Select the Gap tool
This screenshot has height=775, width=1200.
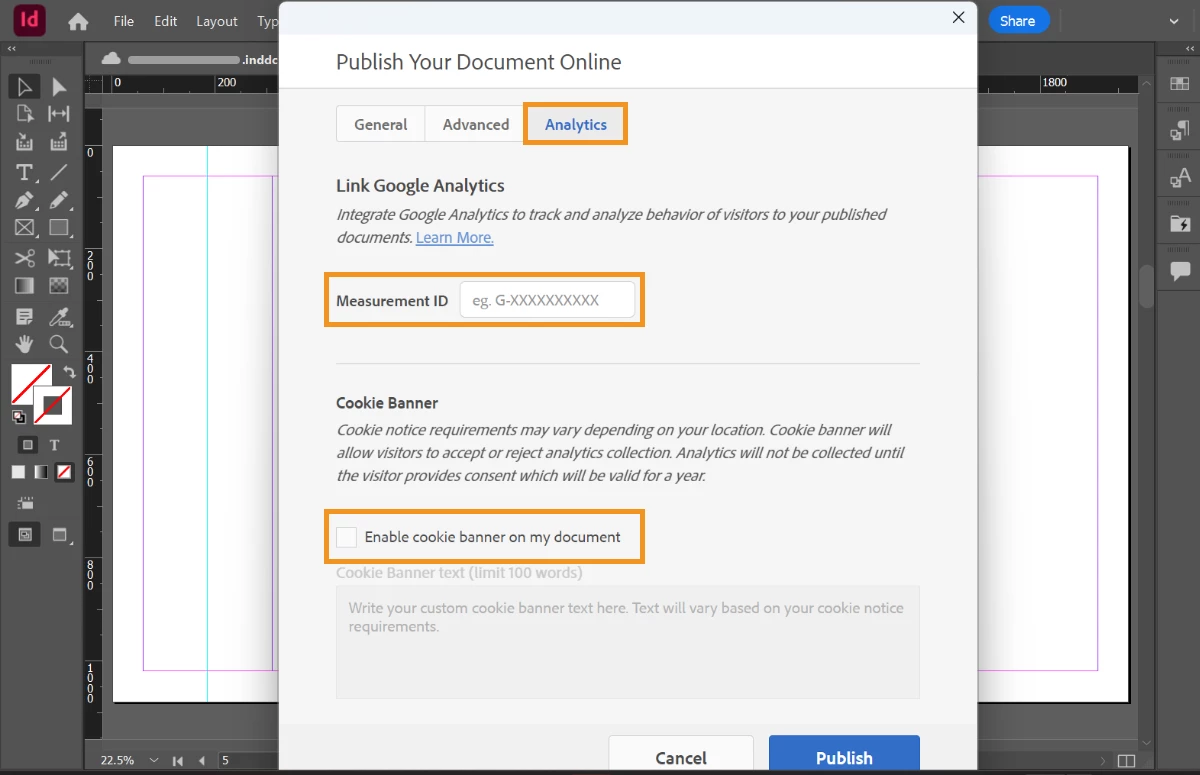pyautogui.click(x=59, y=114)
